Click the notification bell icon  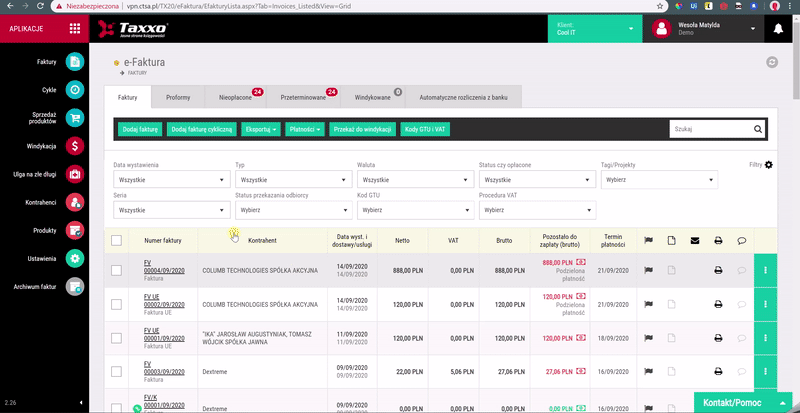[778, 29]
